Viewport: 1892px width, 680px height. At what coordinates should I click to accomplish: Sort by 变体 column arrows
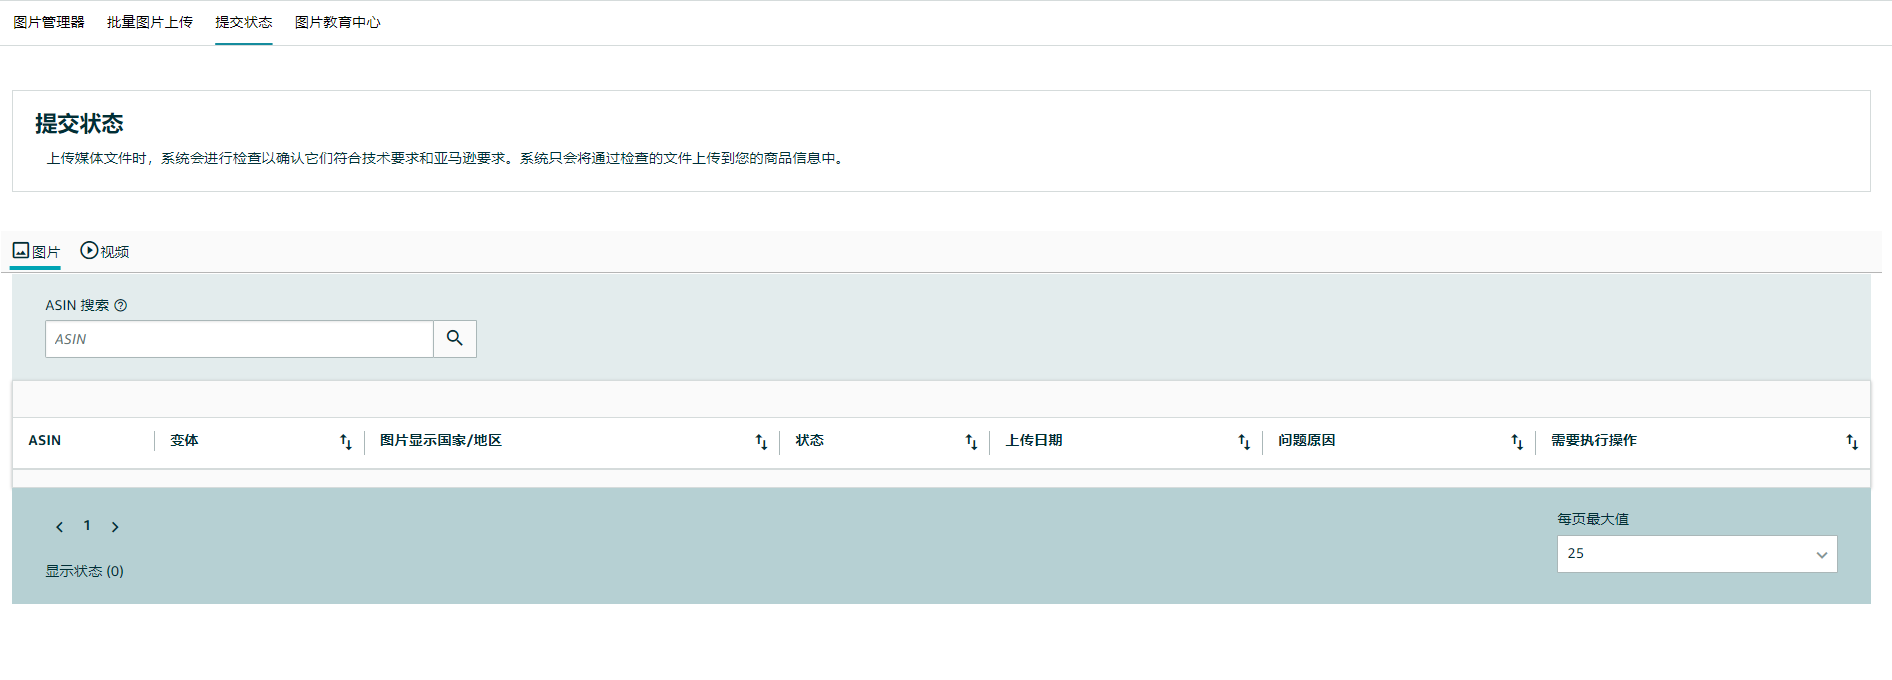coord(346,442)
